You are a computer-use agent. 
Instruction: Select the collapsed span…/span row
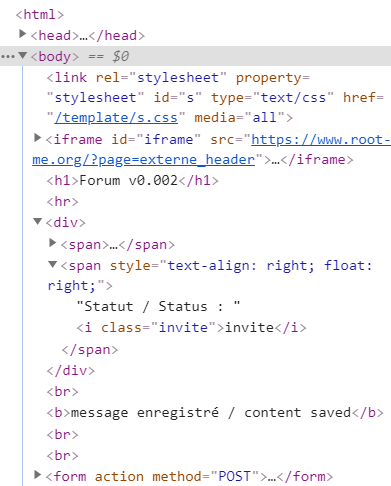click(118, 245)
